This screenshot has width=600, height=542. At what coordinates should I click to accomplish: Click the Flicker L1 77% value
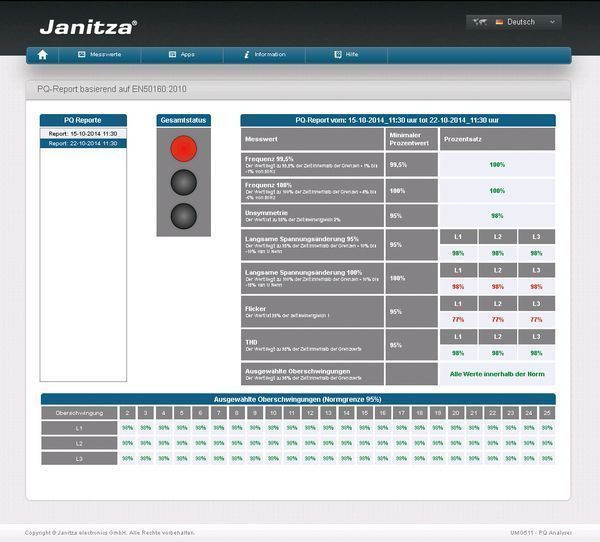pos(458,319)
